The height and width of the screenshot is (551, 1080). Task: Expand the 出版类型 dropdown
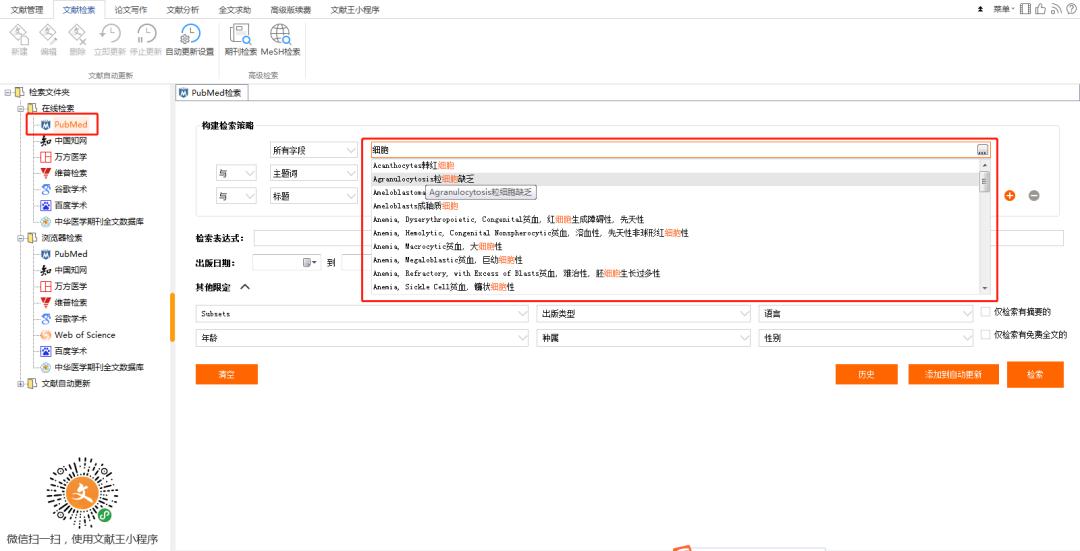643,314
